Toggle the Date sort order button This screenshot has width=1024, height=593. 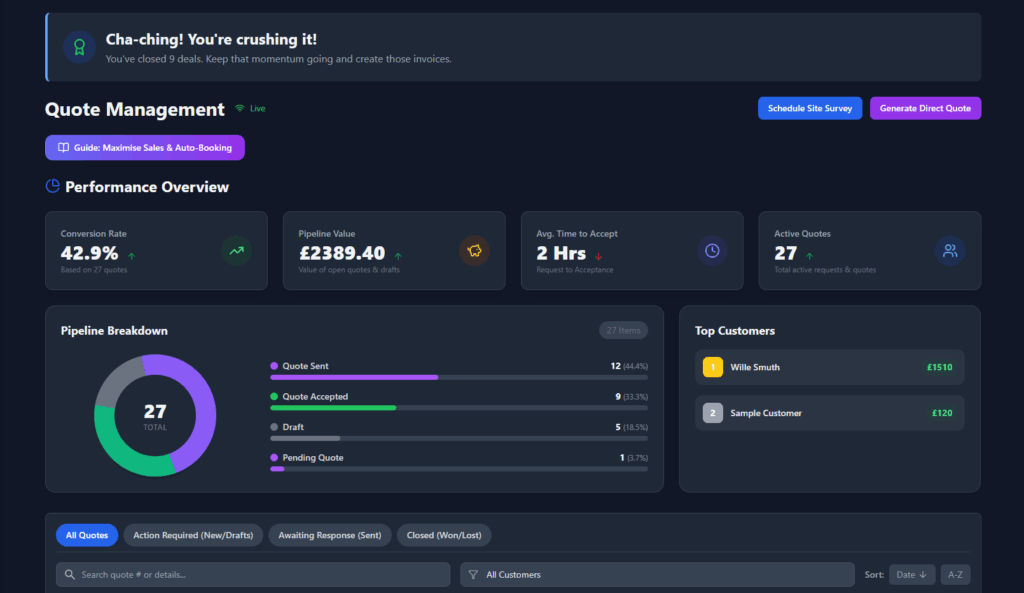coord(912,575)
